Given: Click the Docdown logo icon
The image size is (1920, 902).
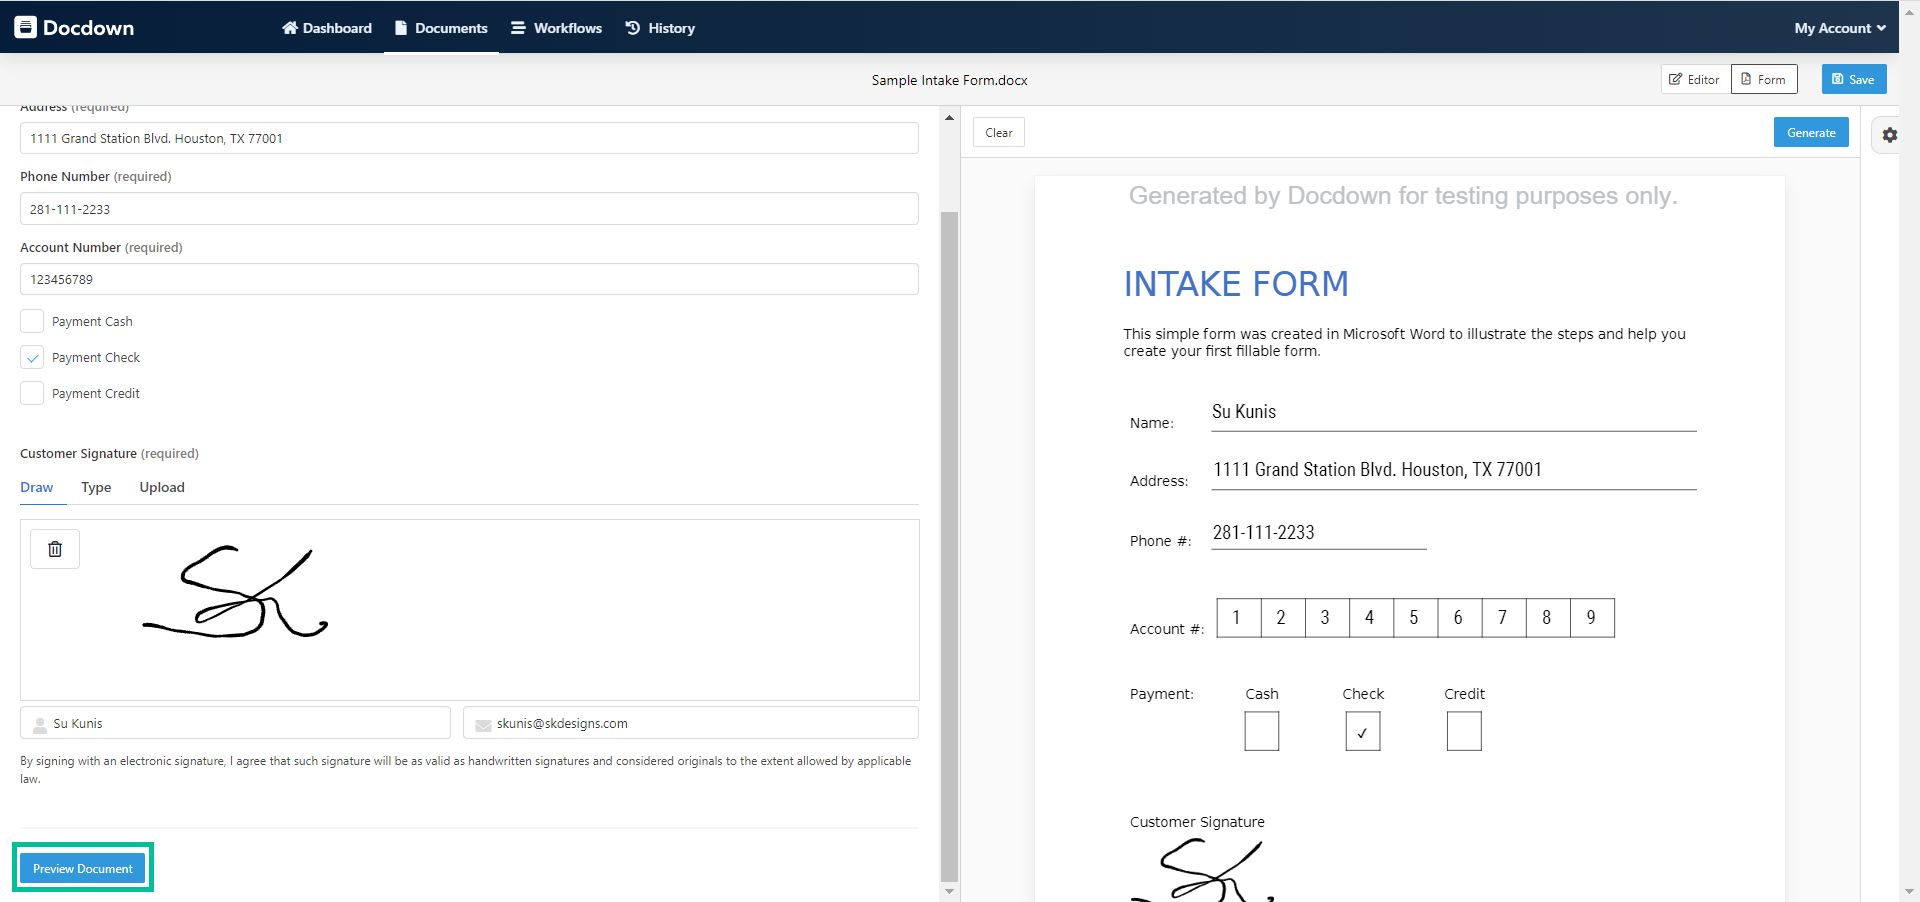Looking at the screenshot, I should point(26,27).
